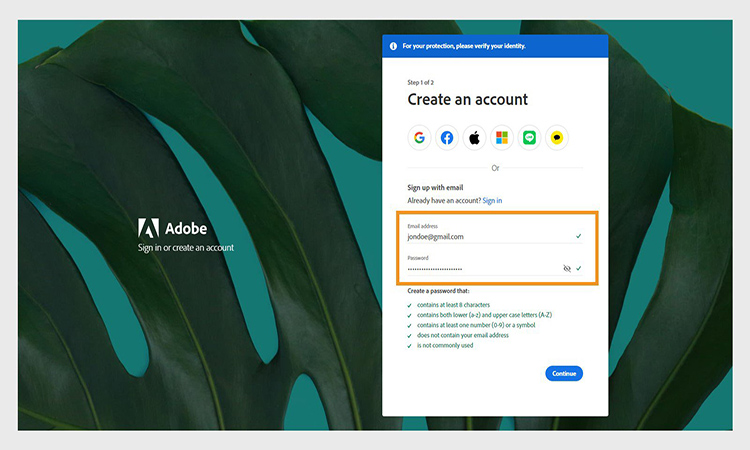Click the info icon in blue banner
The height and width of the screenshot is (450, 750).
[393, 46]
